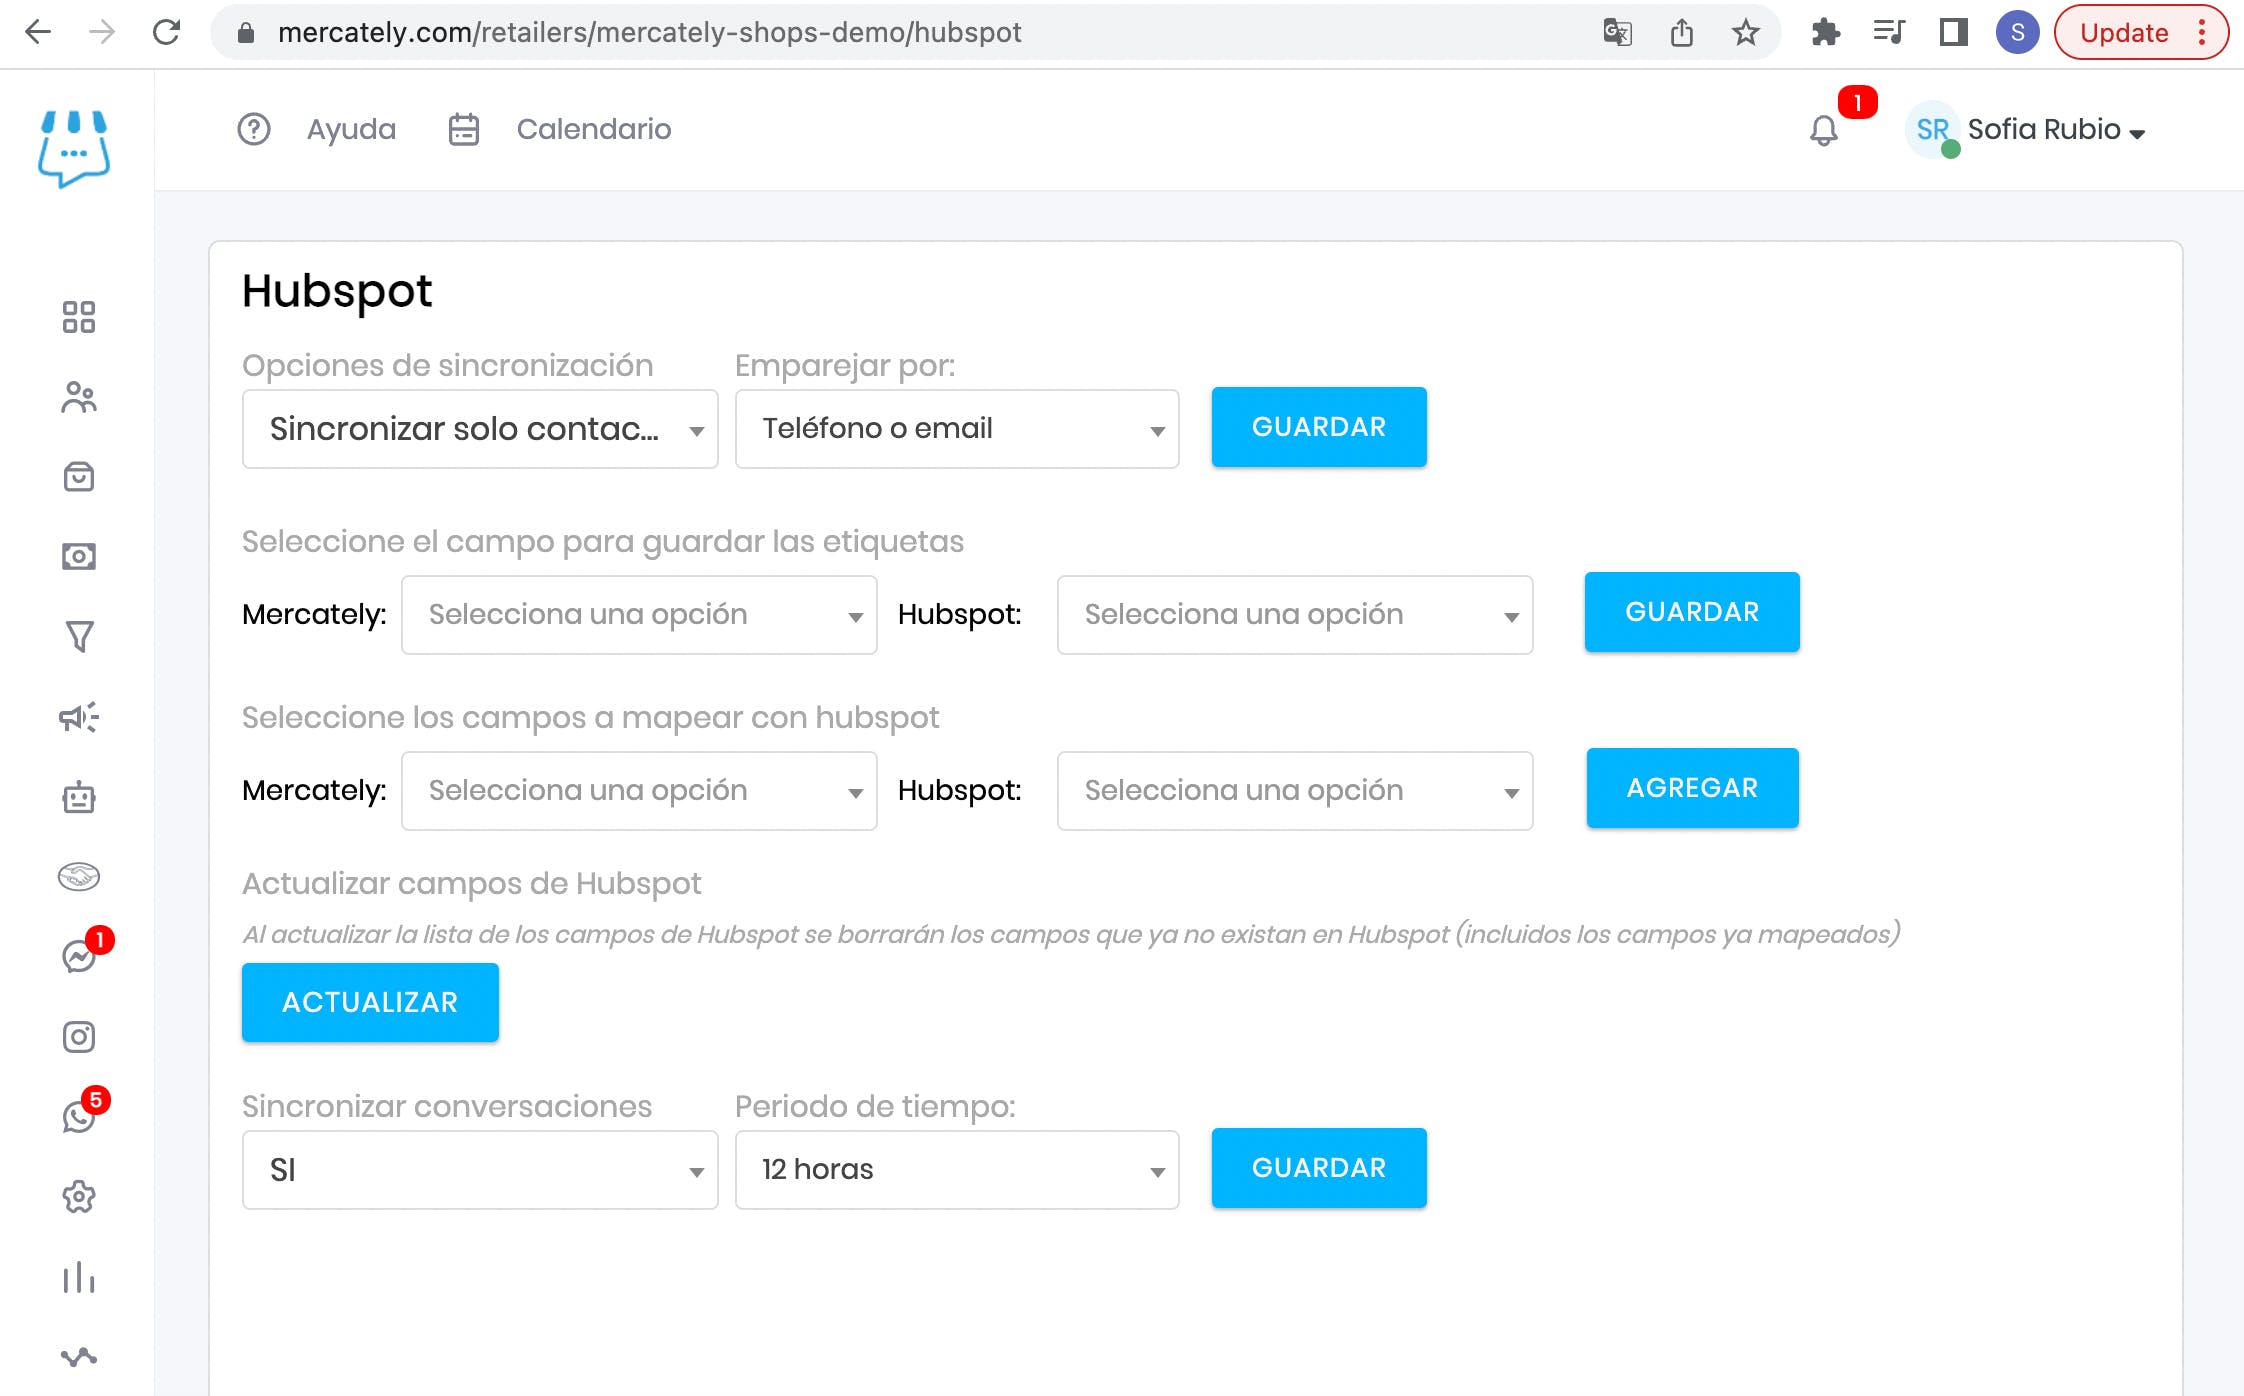Click GUARDAR next to sync options

(1318, 427)
